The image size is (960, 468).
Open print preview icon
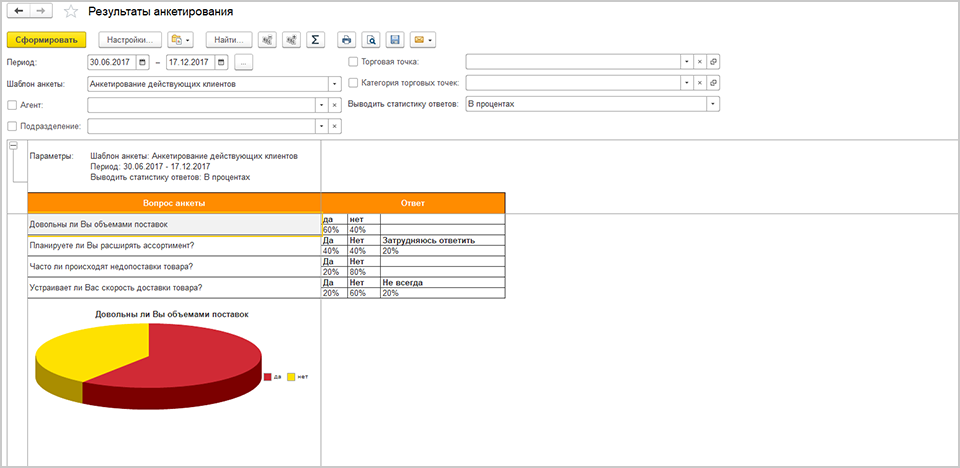370,40
